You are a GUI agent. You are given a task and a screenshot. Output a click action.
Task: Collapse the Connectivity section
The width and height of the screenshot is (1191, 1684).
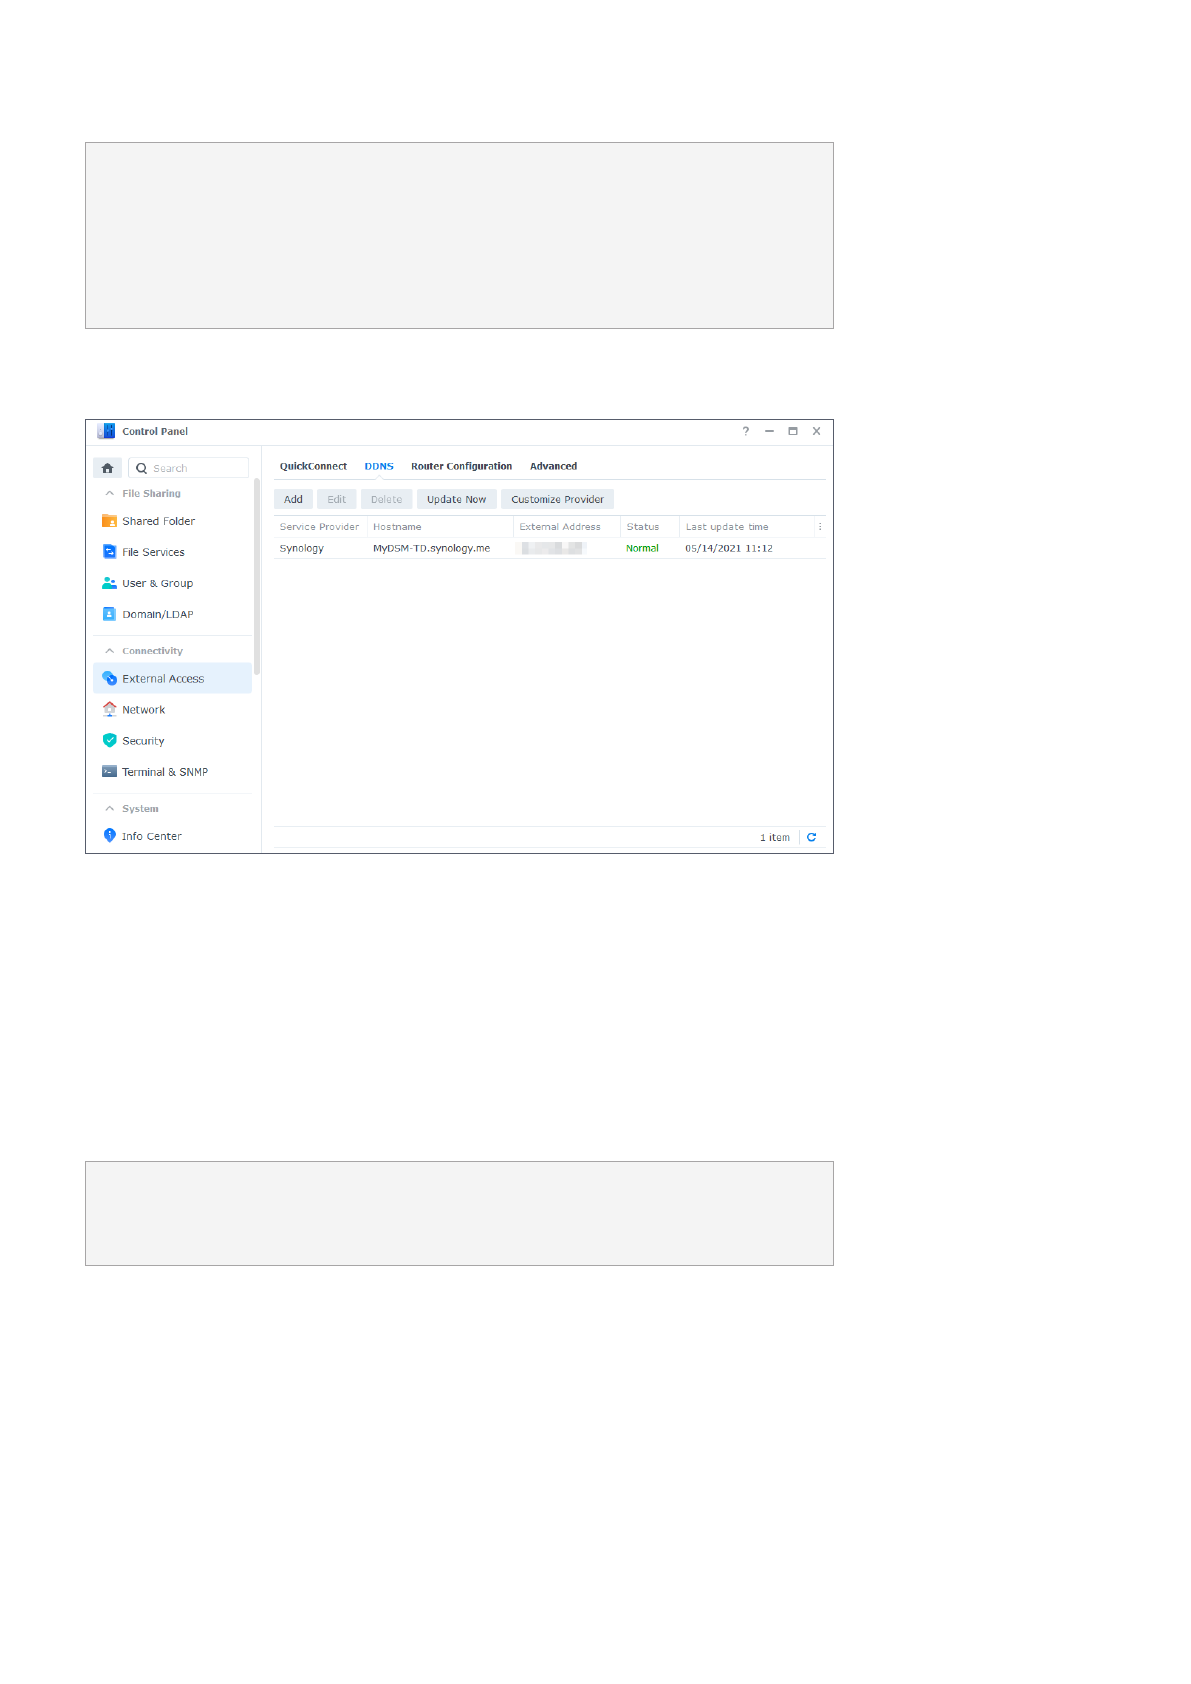click(x=110, y=651)
